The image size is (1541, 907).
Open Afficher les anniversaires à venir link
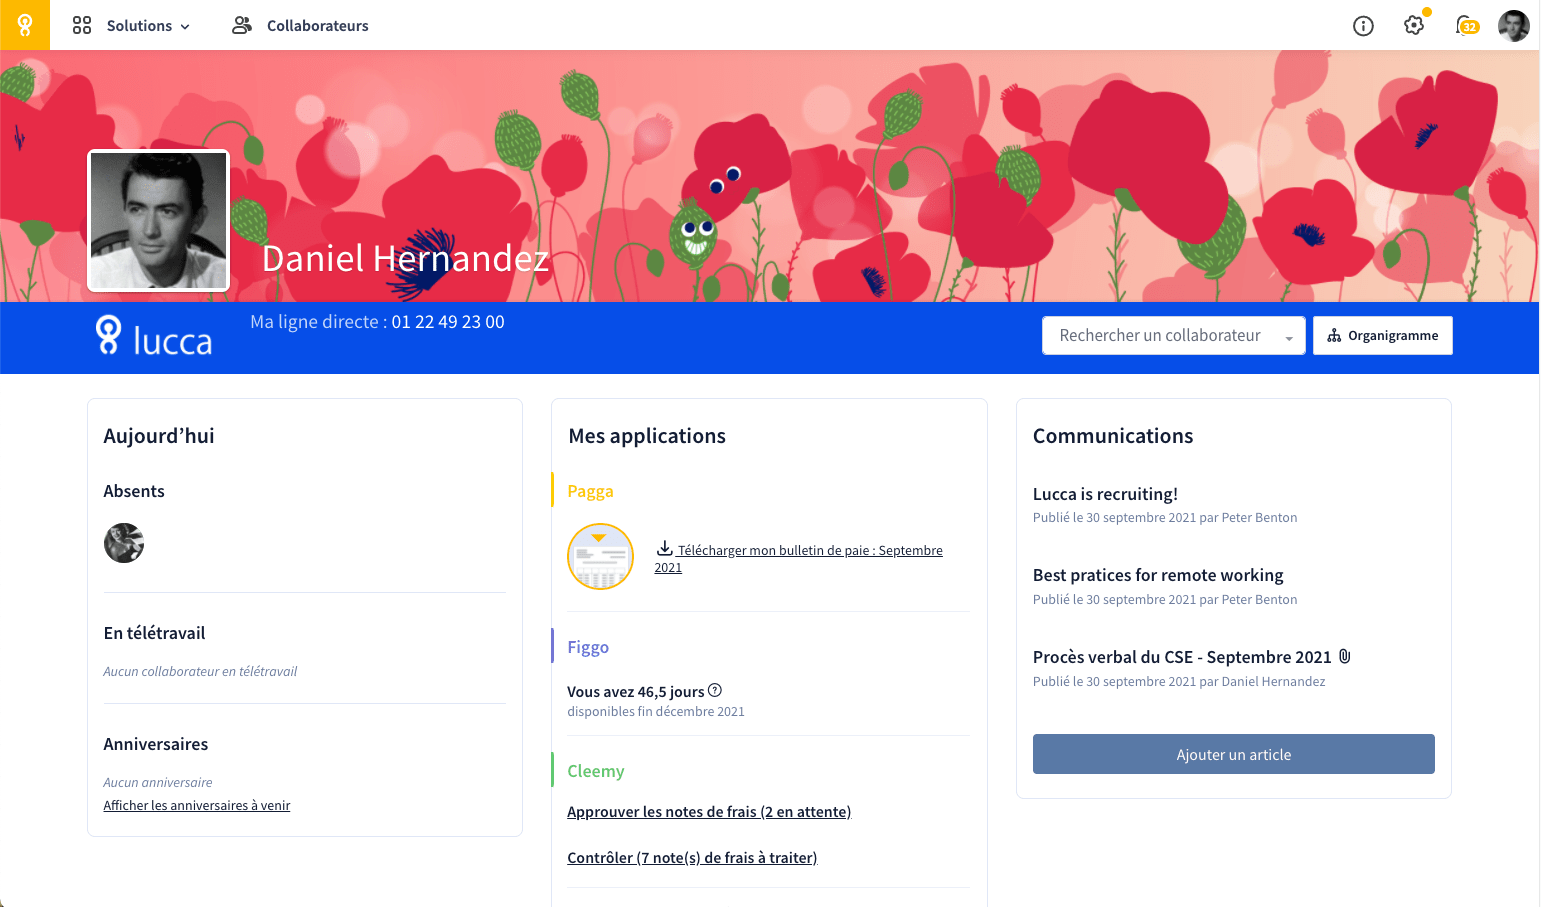197,805
